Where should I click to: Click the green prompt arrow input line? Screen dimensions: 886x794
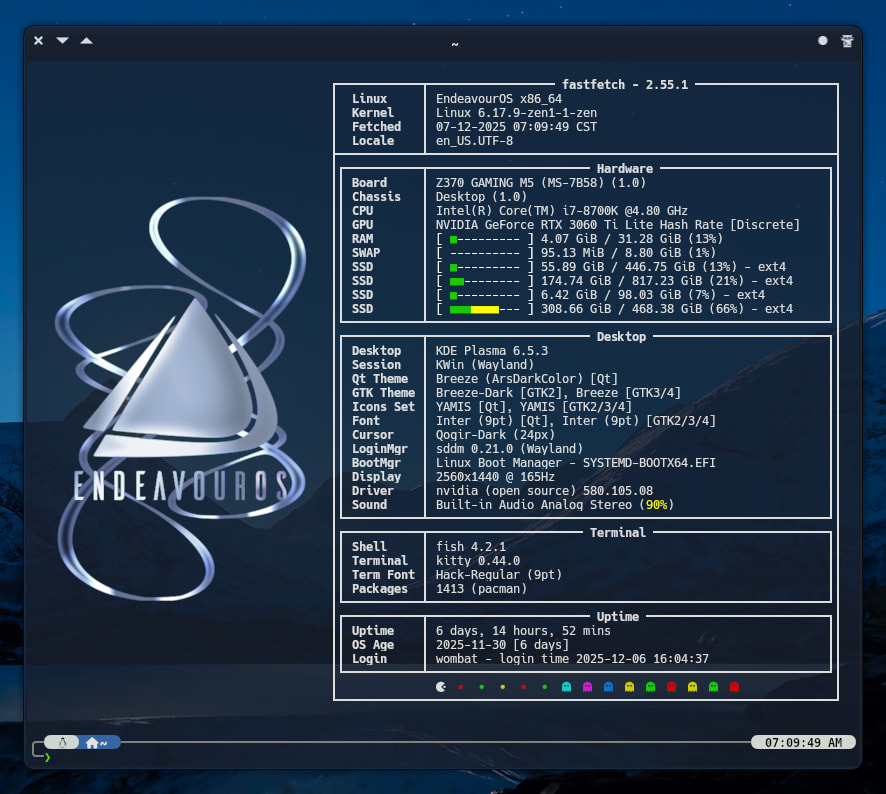47,757
